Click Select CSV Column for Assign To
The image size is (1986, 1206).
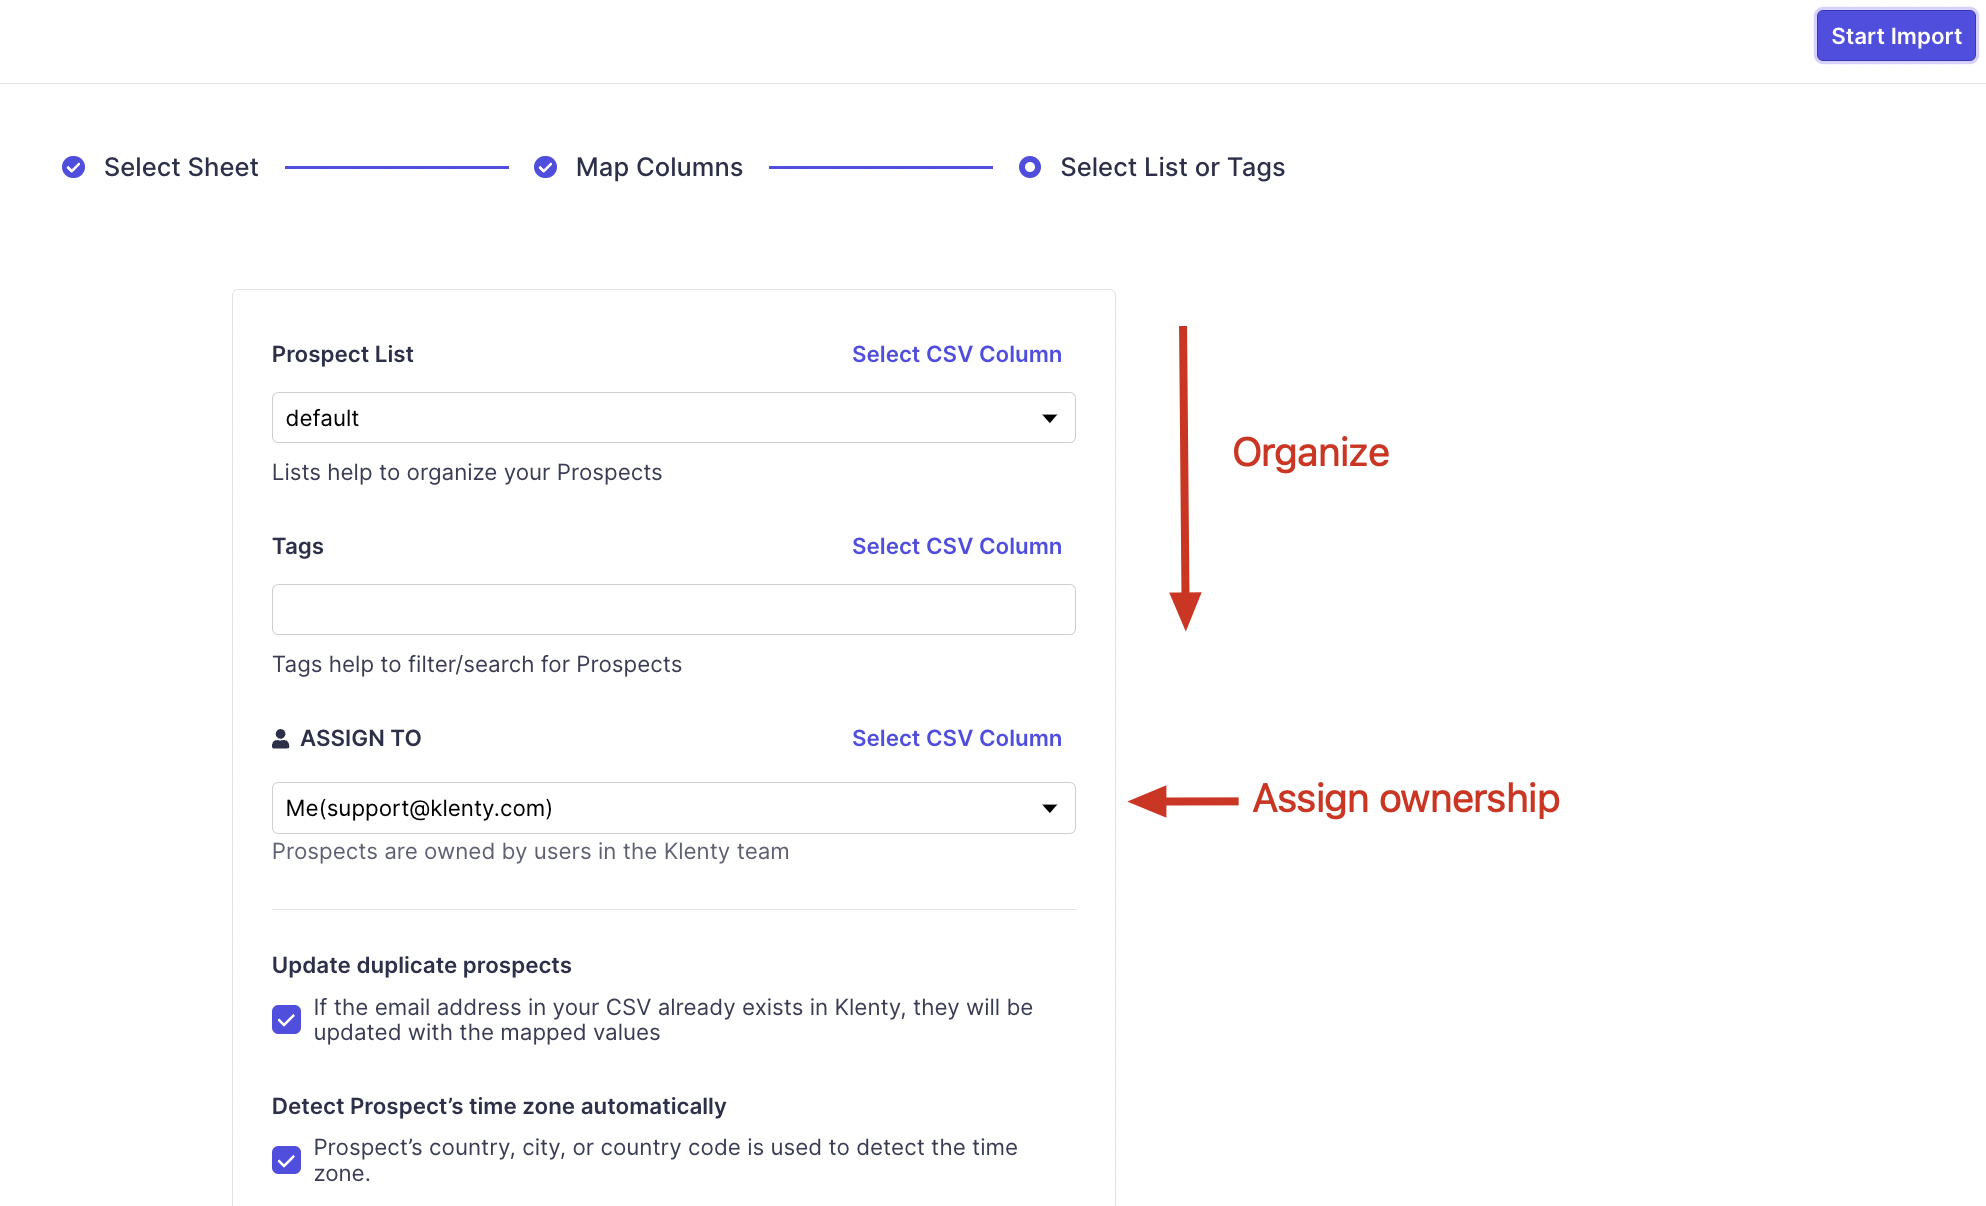tap(956, 738)
